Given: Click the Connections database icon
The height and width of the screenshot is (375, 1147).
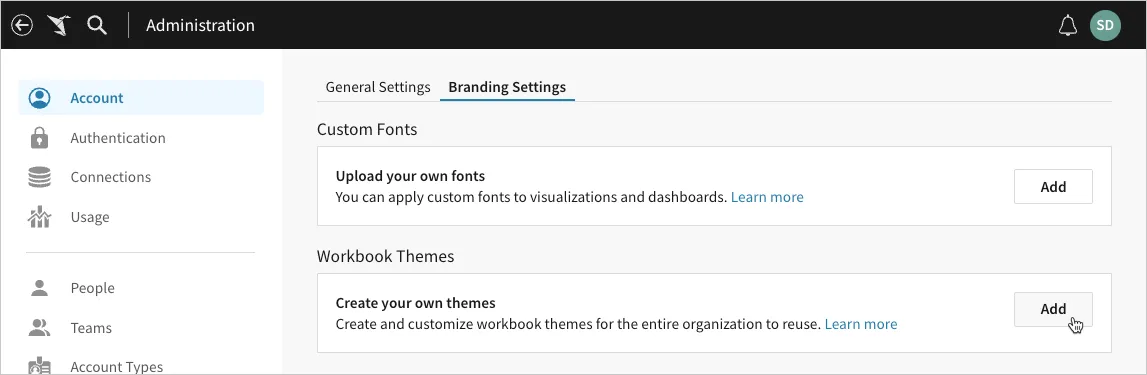Looking at the screenshot, I should (39, 177).
